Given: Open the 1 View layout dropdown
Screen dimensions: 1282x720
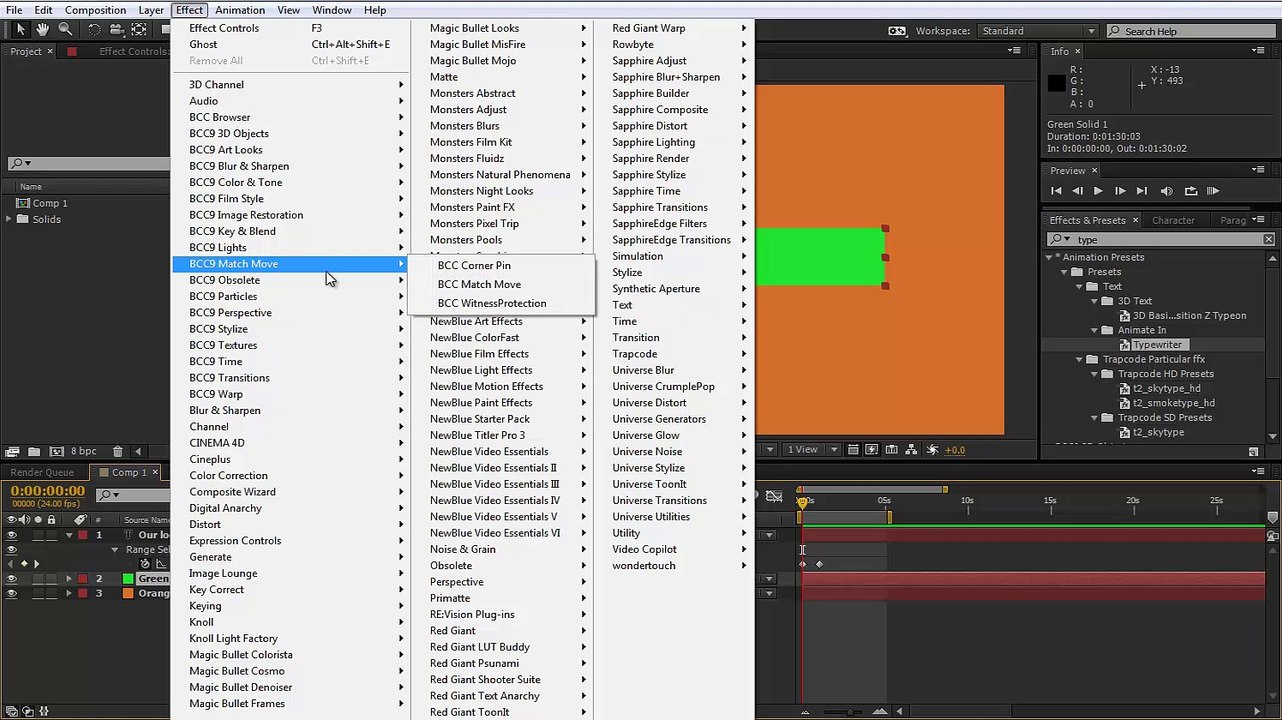Looking at the screenshot, I should tap(812, 450).
